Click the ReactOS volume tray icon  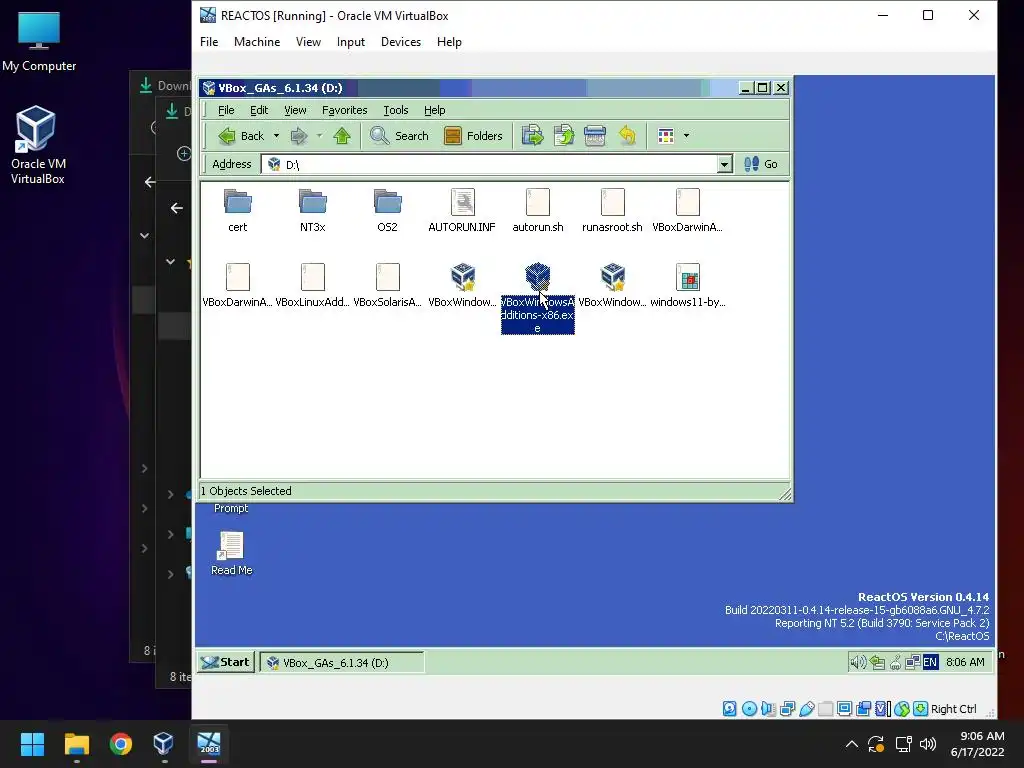click(x=857, y=662)
